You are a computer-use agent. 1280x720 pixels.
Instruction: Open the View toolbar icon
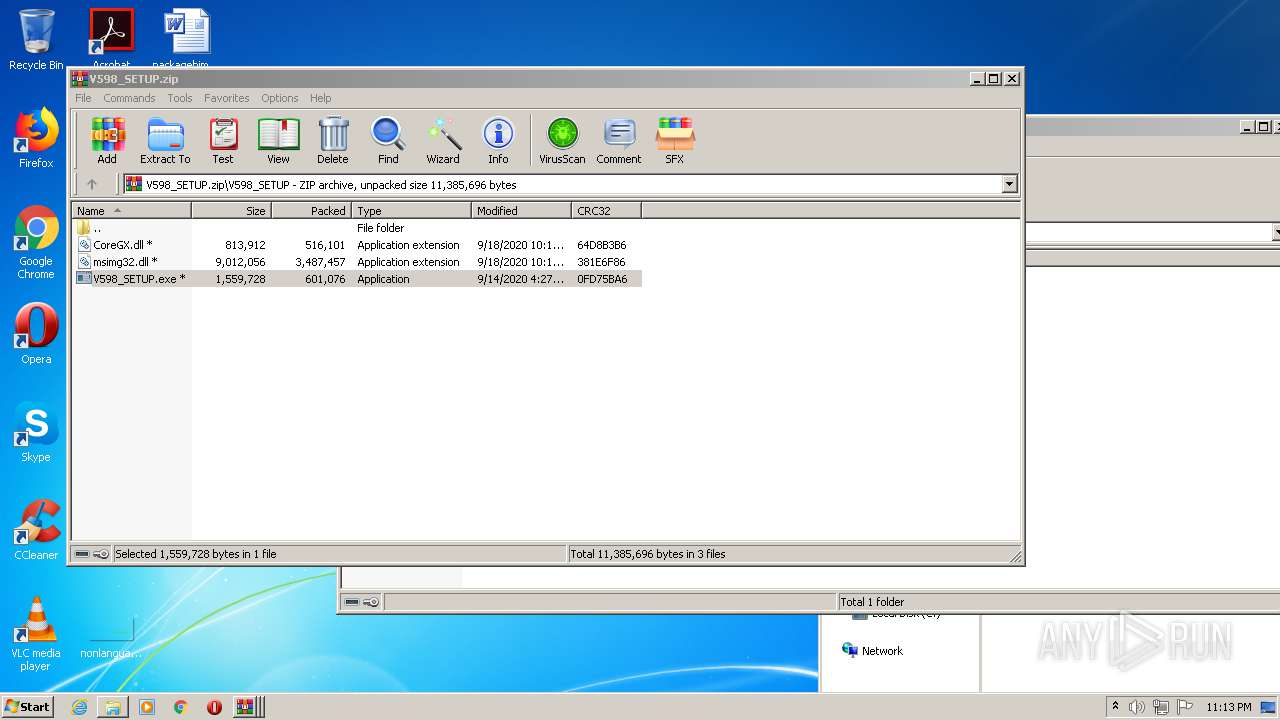278,140
